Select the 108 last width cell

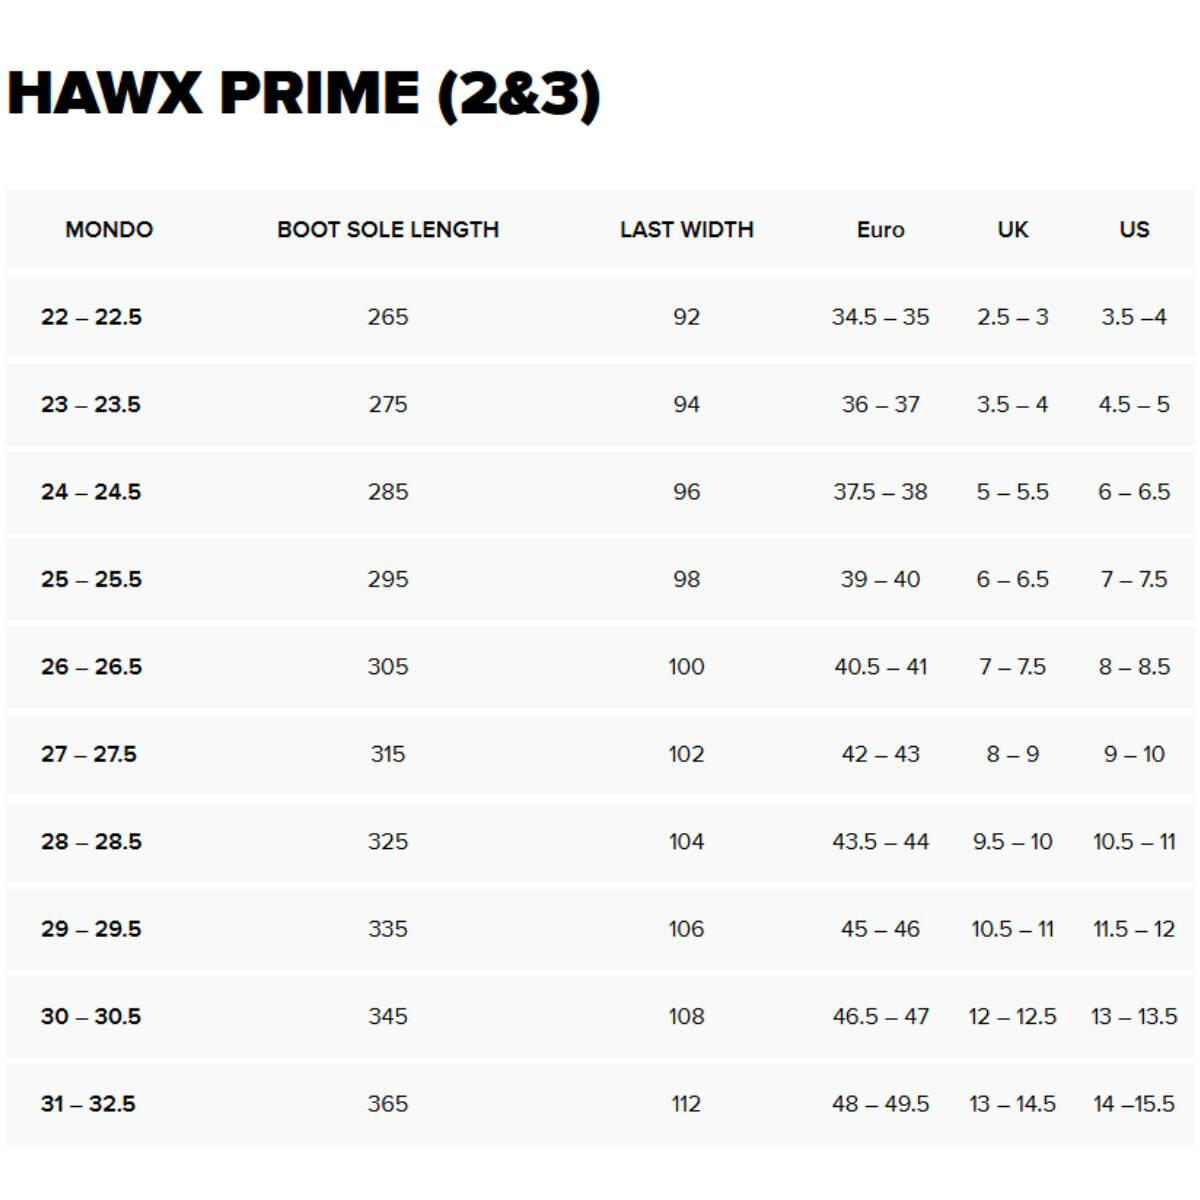click(x=686, y=1016)
